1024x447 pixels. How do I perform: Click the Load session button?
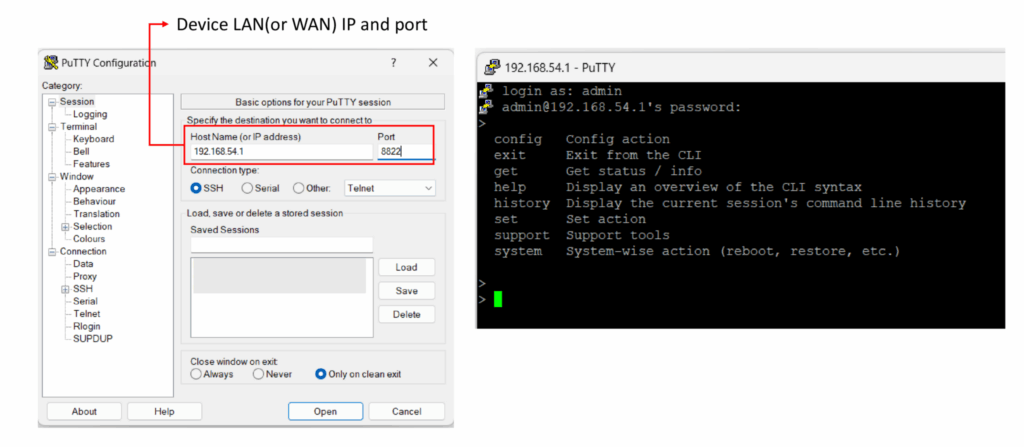coord(406,267)
